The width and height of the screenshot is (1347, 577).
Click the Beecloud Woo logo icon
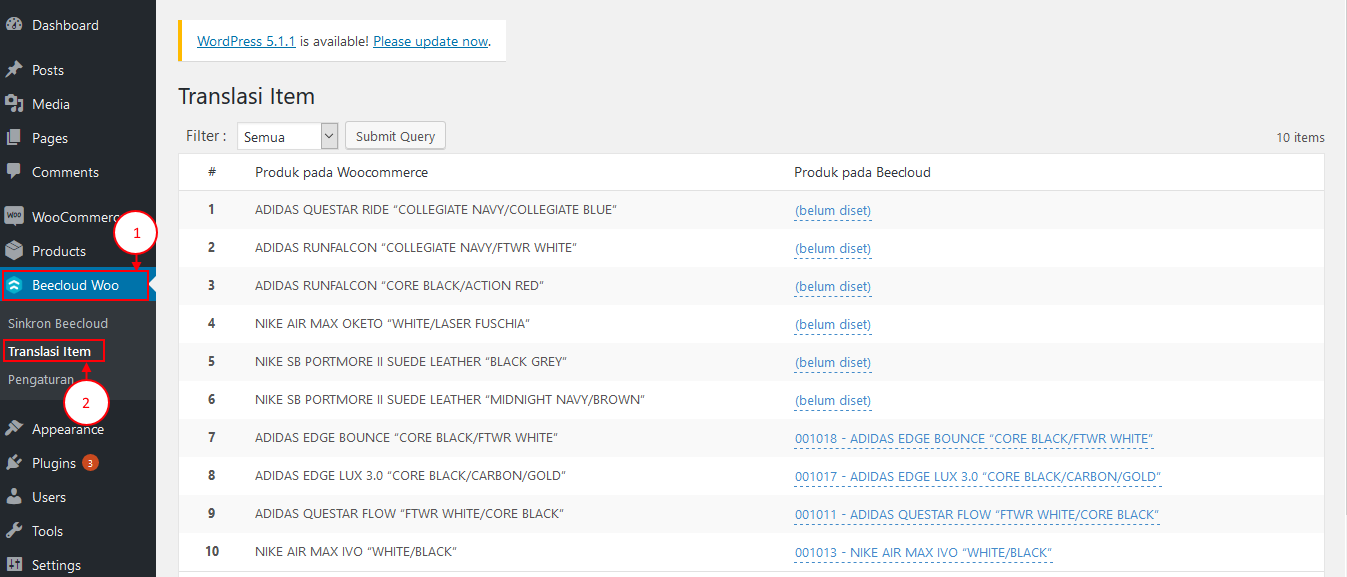click(x=14, y=285)
